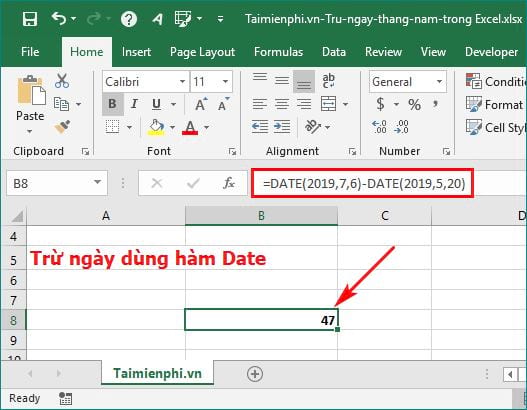The width and height of the screenshot is (527, 410).
Task: Open Font dialog launcher
Action: pos(232,152)
